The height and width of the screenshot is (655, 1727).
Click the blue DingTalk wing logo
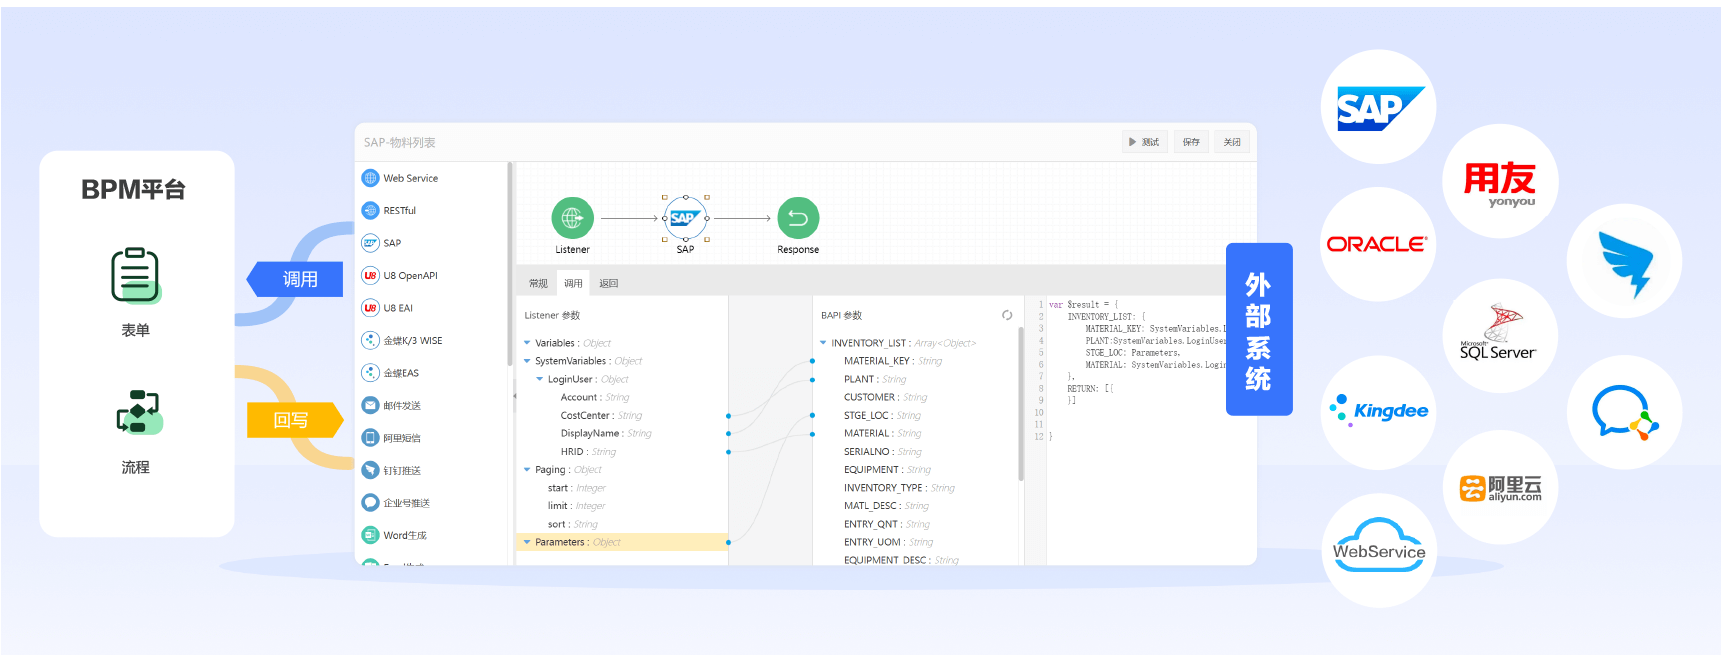1624,261
